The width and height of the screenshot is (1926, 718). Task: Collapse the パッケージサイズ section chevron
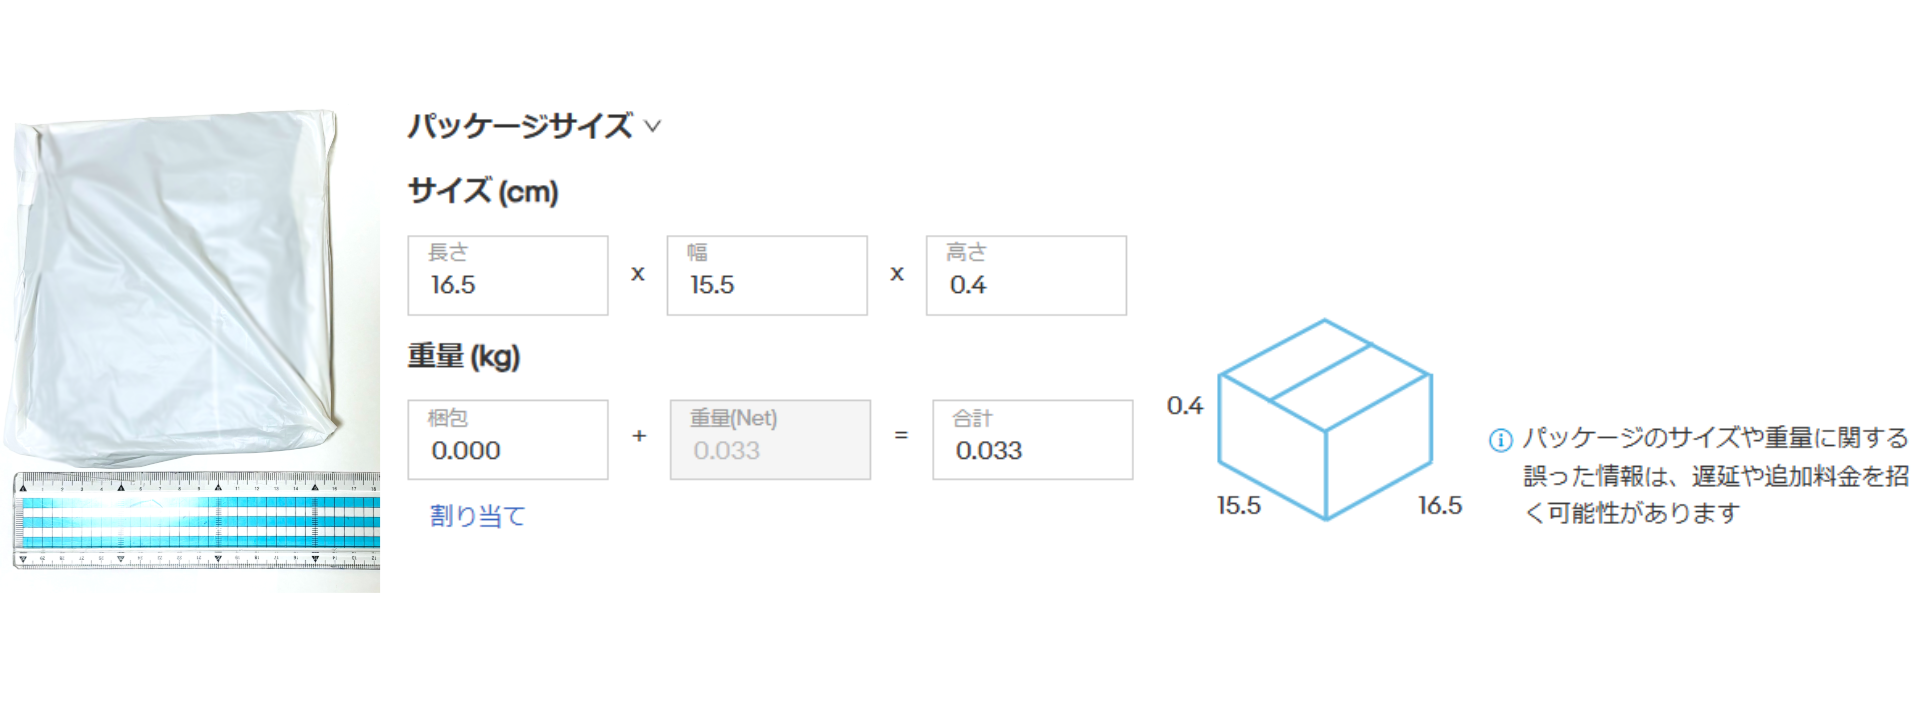click(653, 127)
